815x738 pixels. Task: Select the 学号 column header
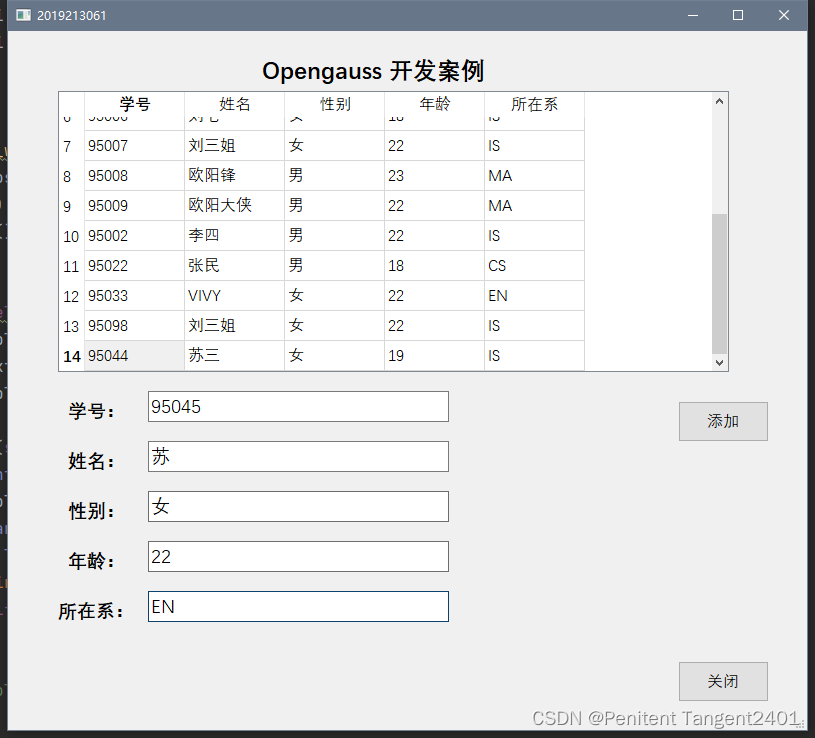tap(135, 104)
